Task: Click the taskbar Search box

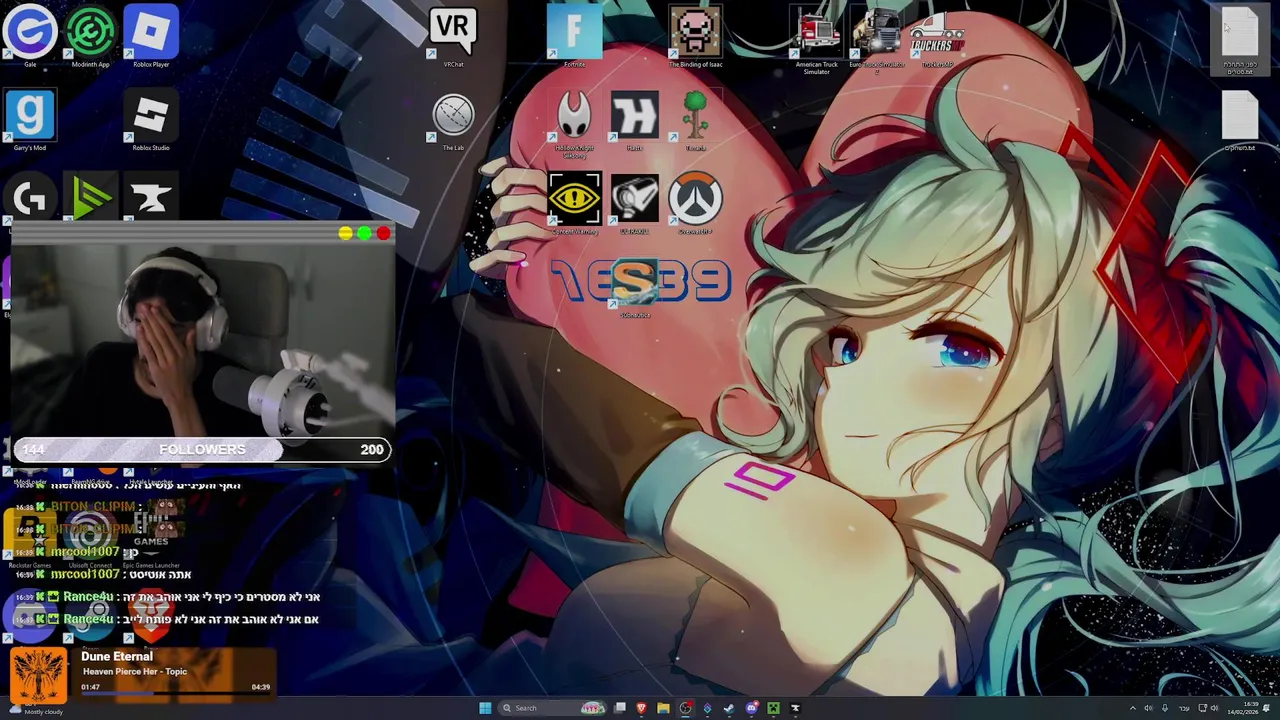Action: [553, 708]
